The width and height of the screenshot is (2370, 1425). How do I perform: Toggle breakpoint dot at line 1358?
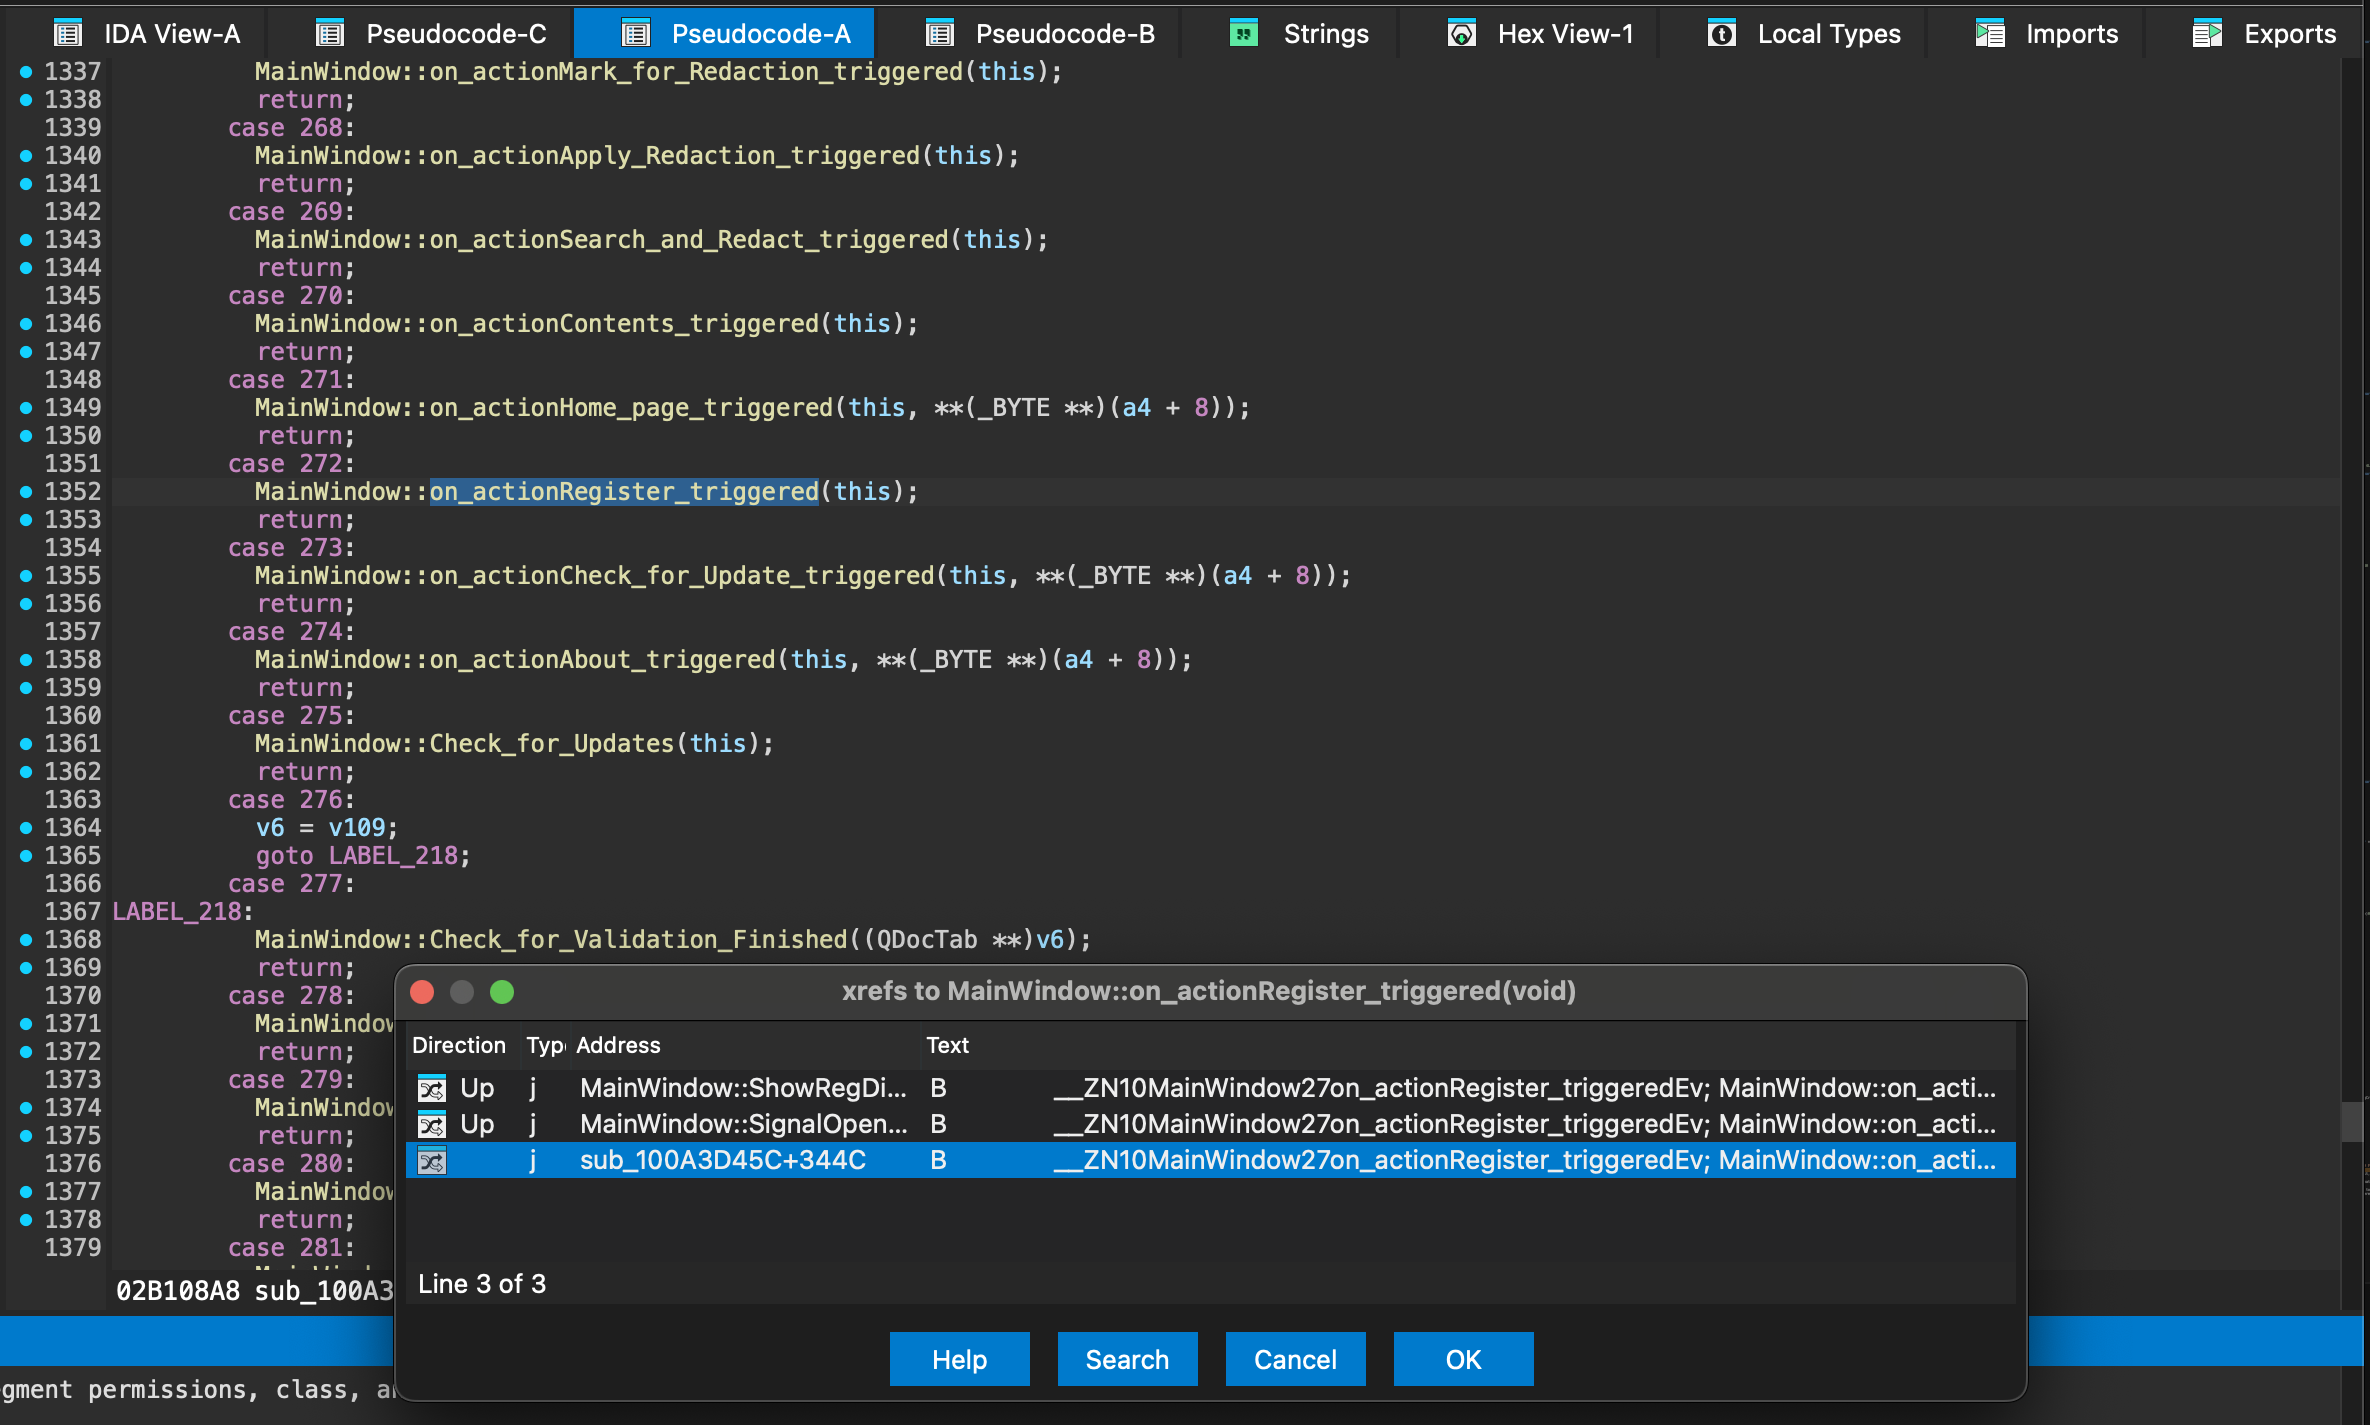pos(26,660)
